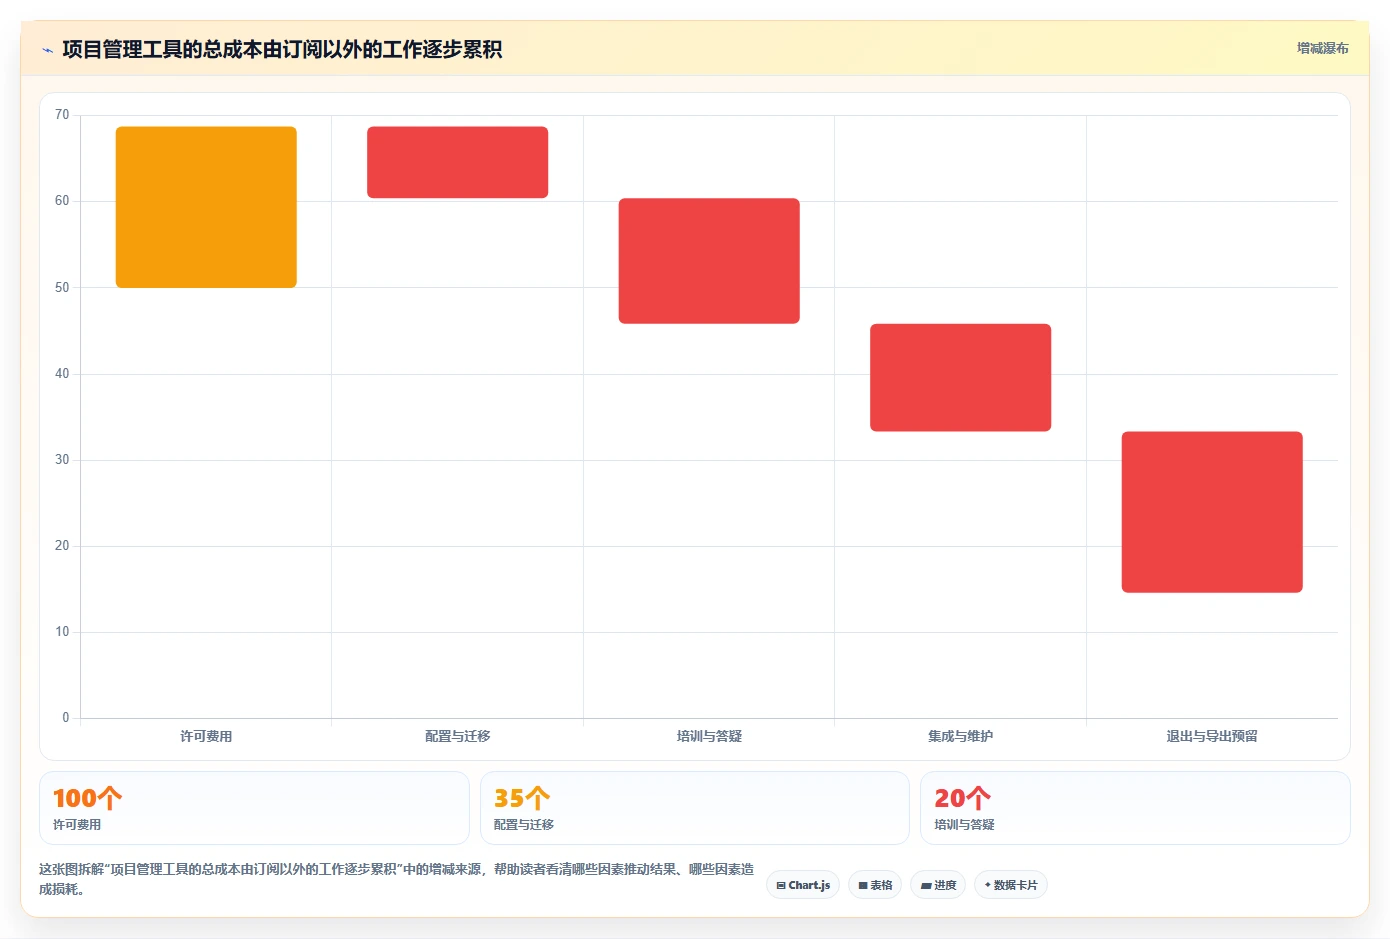Viewport: 1390px width, 939px height.
Task: Click the y-axis value 40
Action: tap(62, 374)
